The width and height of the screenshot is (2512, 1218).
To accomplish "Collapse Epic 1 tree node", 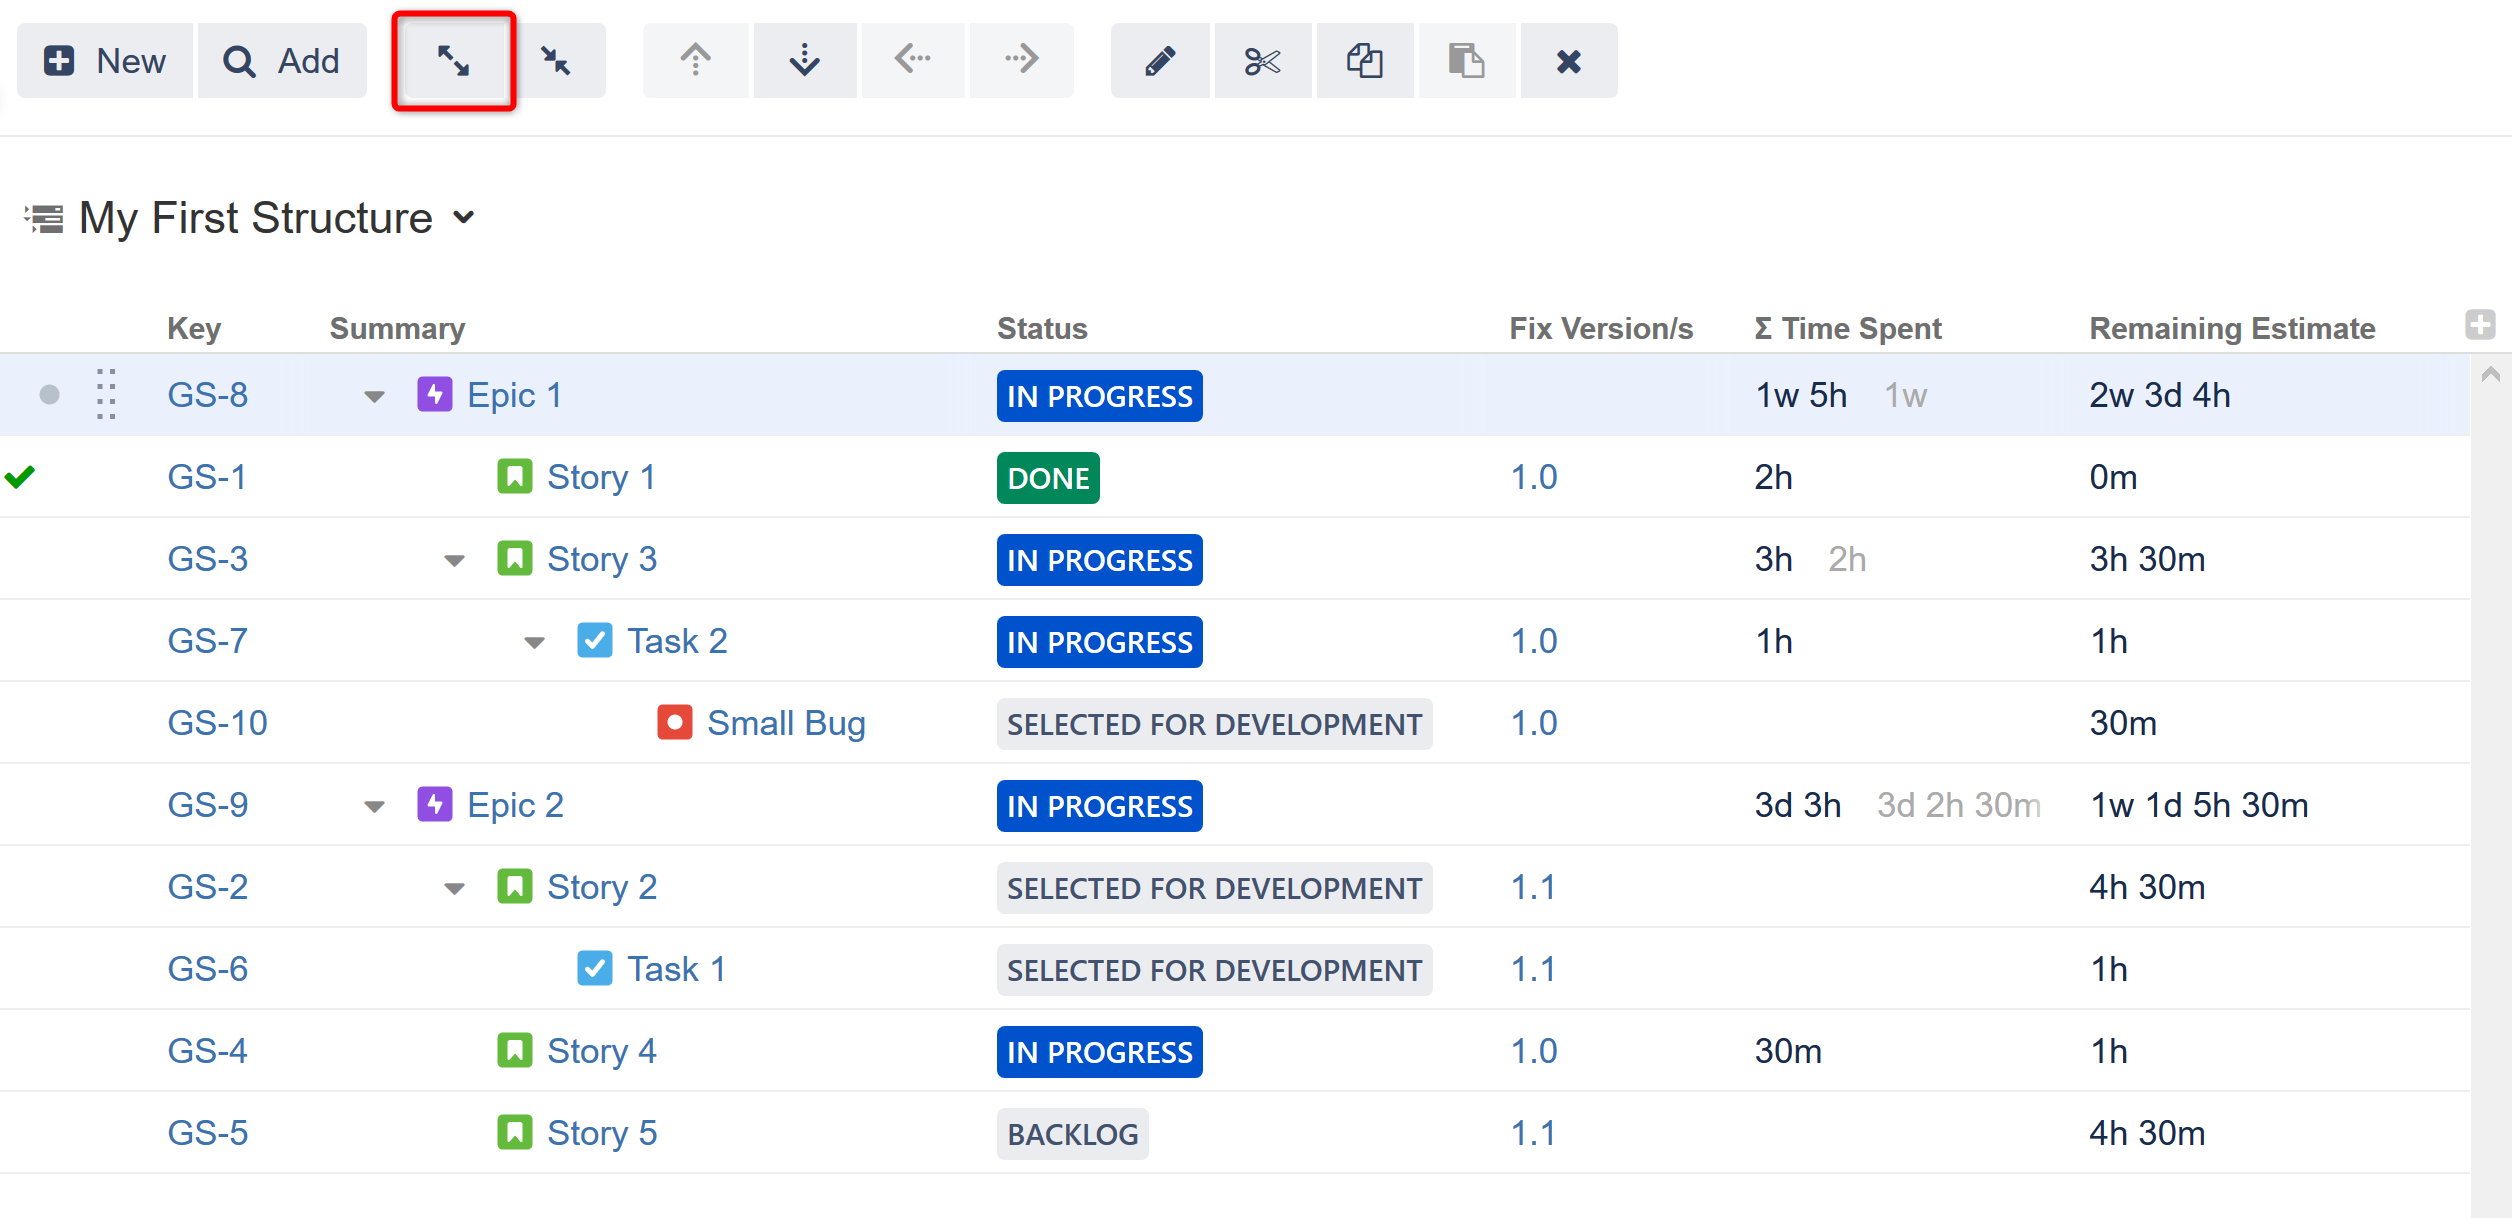I will [374, 397].
